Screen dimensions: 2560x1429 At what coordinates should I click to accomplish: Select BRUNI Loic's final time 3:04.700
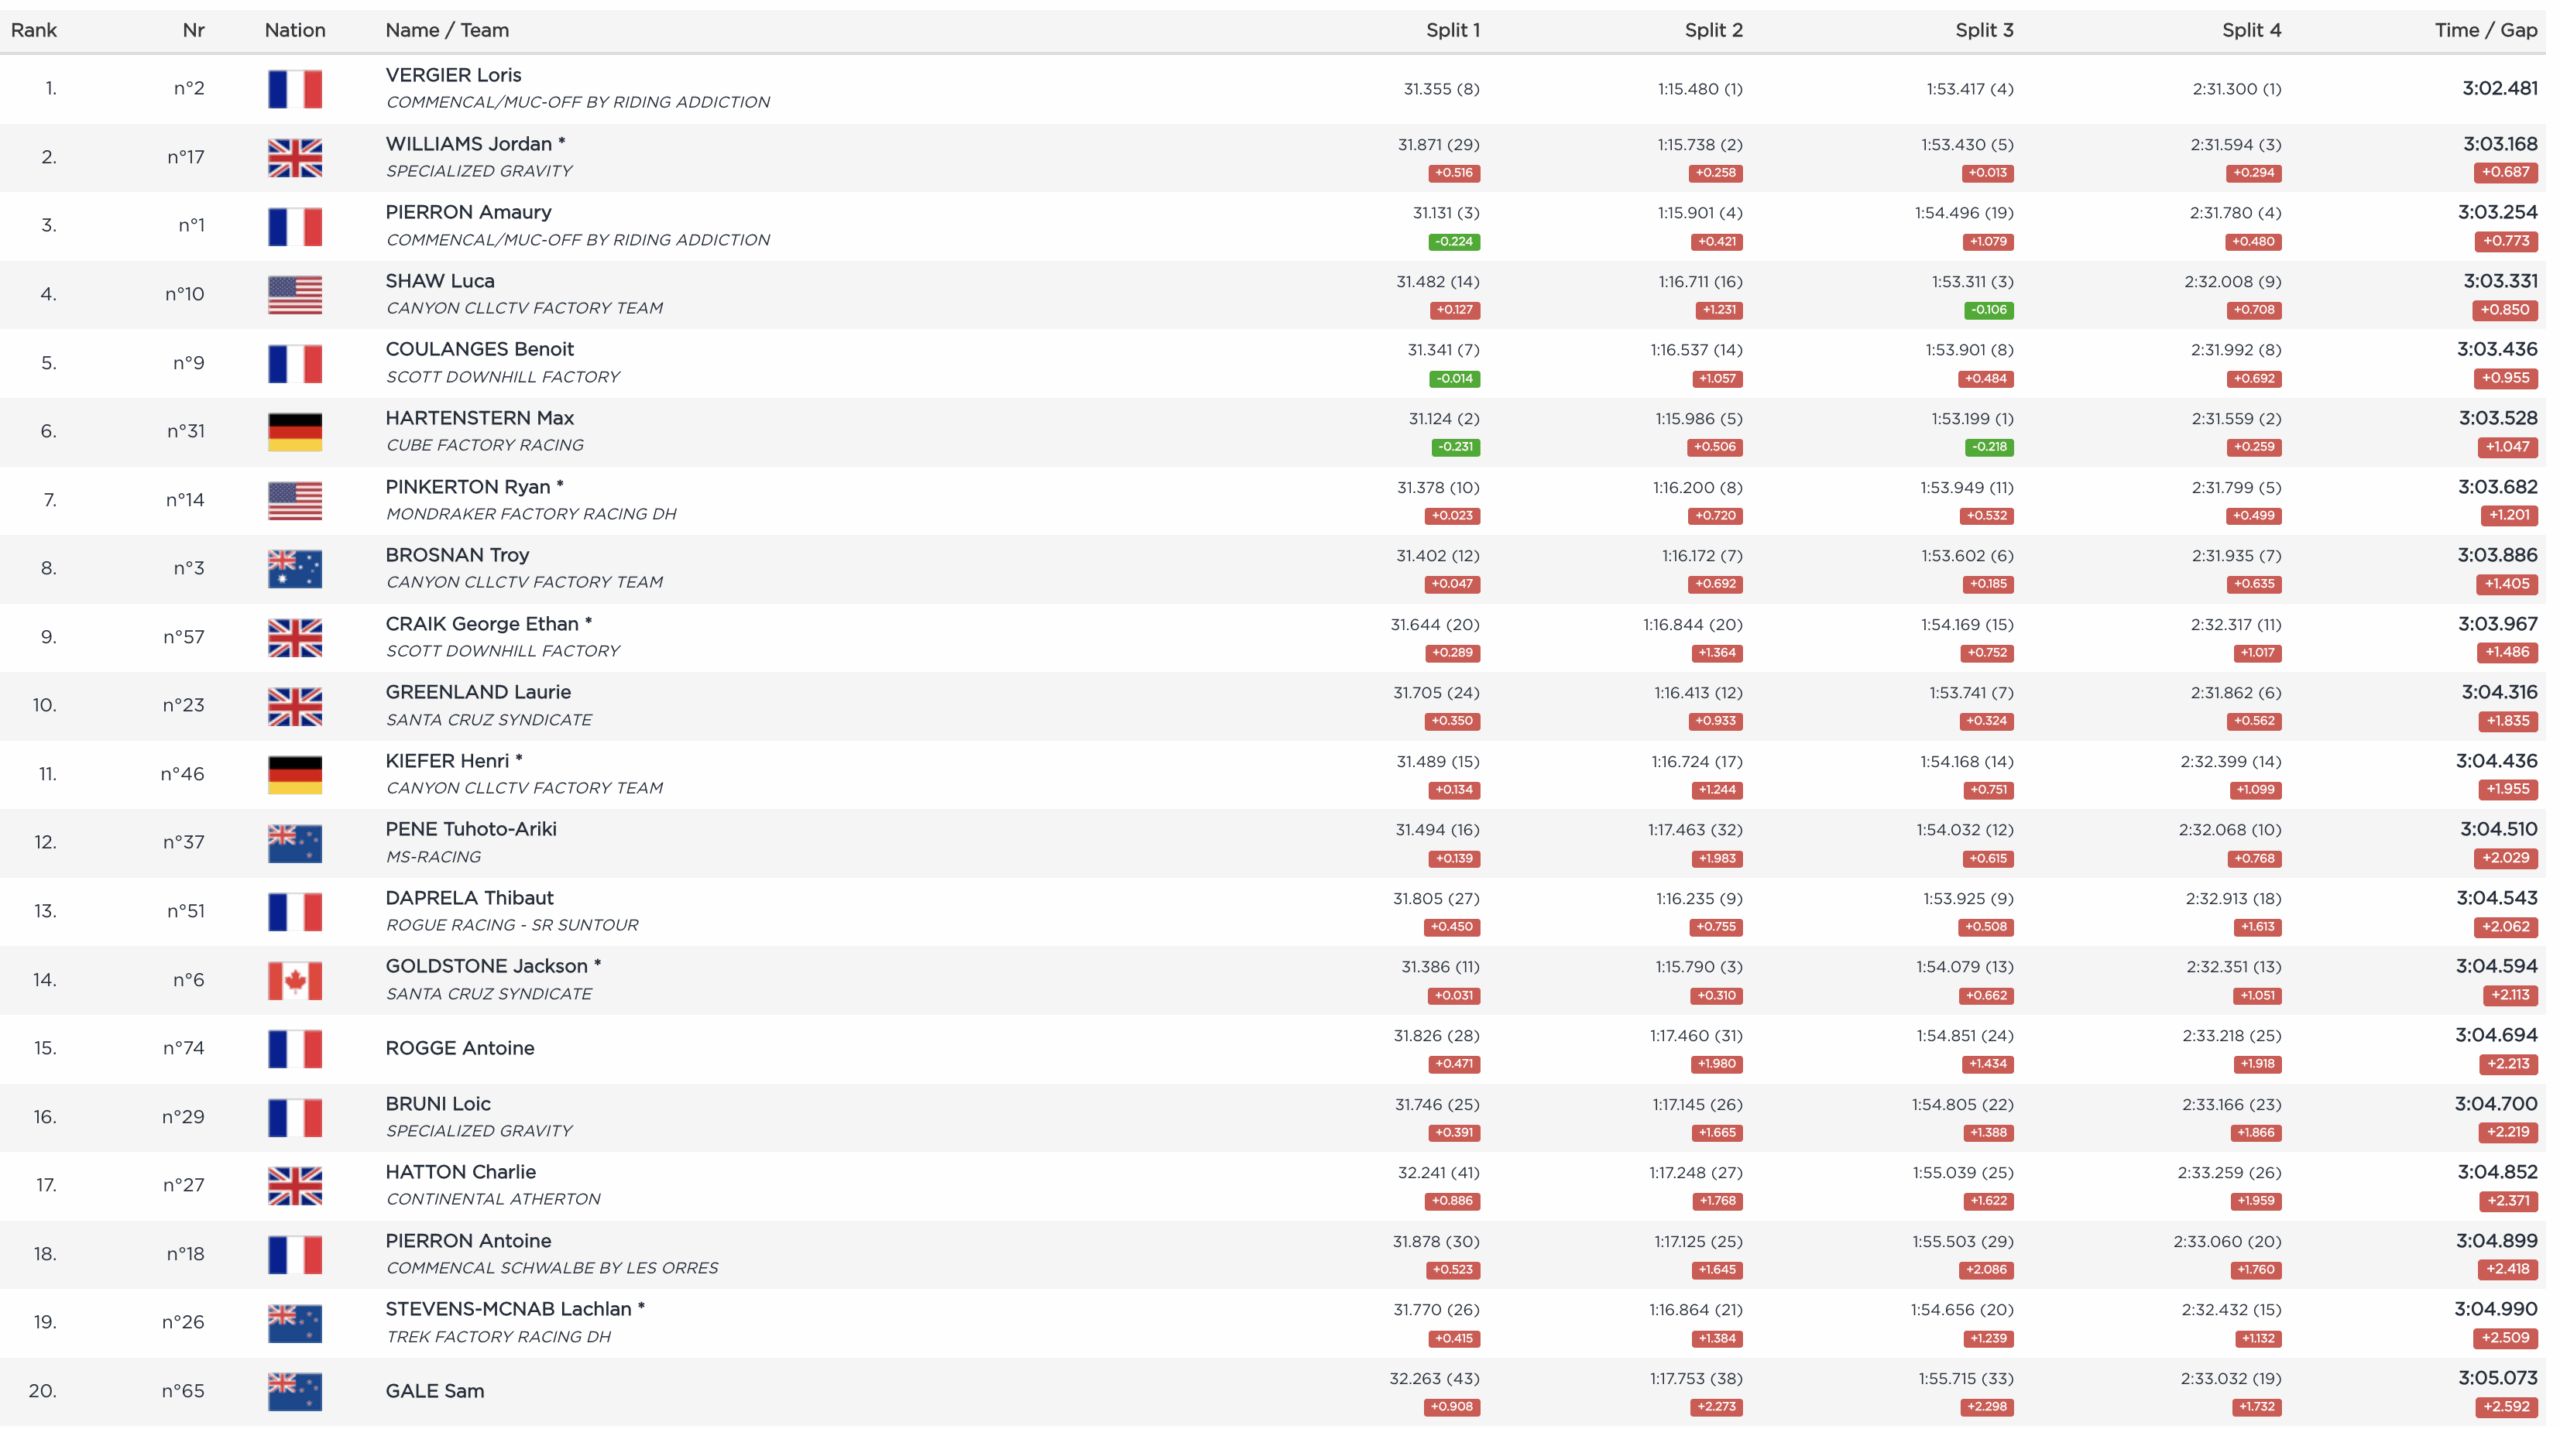(x=2495, y=1104)
